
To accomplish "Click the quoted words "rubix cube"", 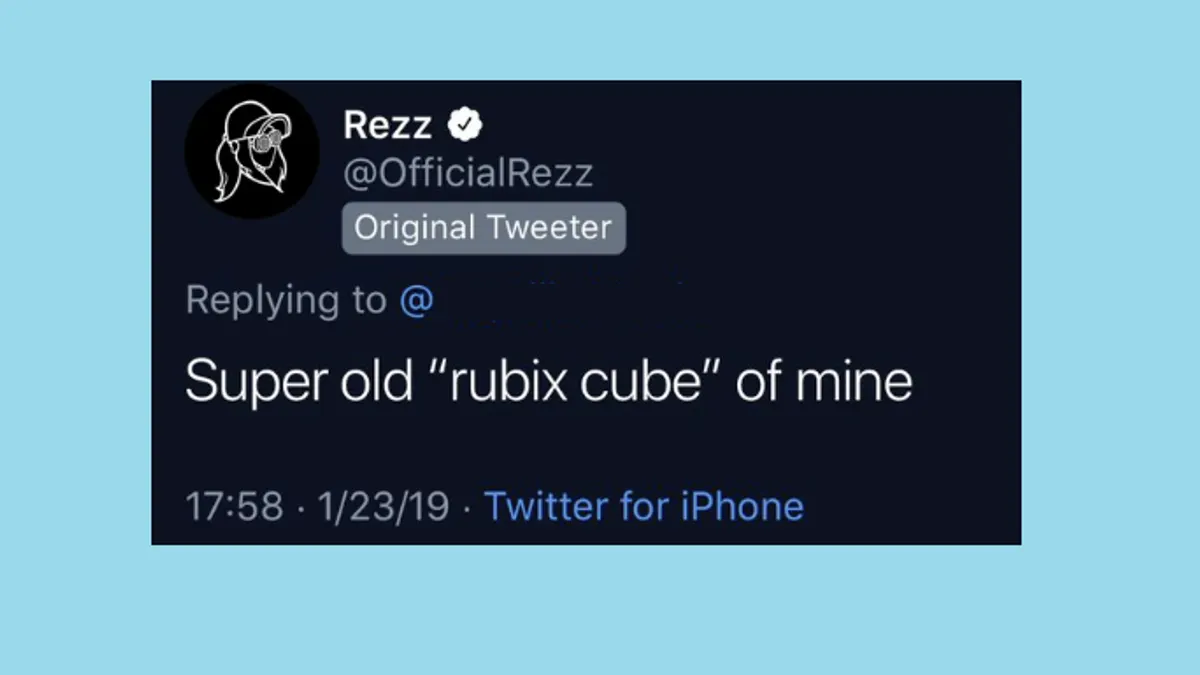I will coord(573,383).
